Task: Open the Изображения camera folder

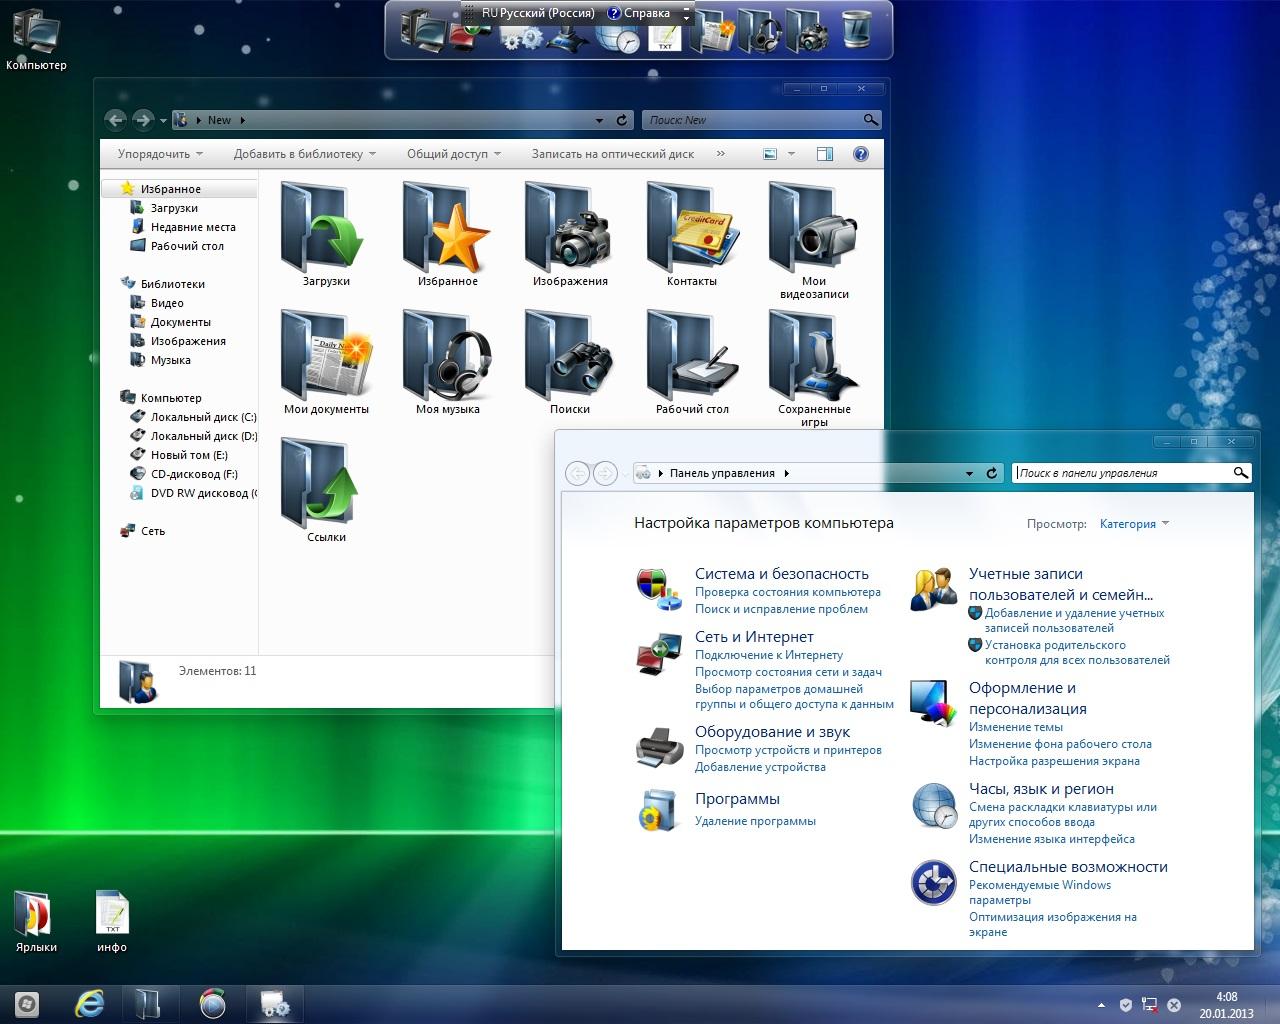Action: 569,231
